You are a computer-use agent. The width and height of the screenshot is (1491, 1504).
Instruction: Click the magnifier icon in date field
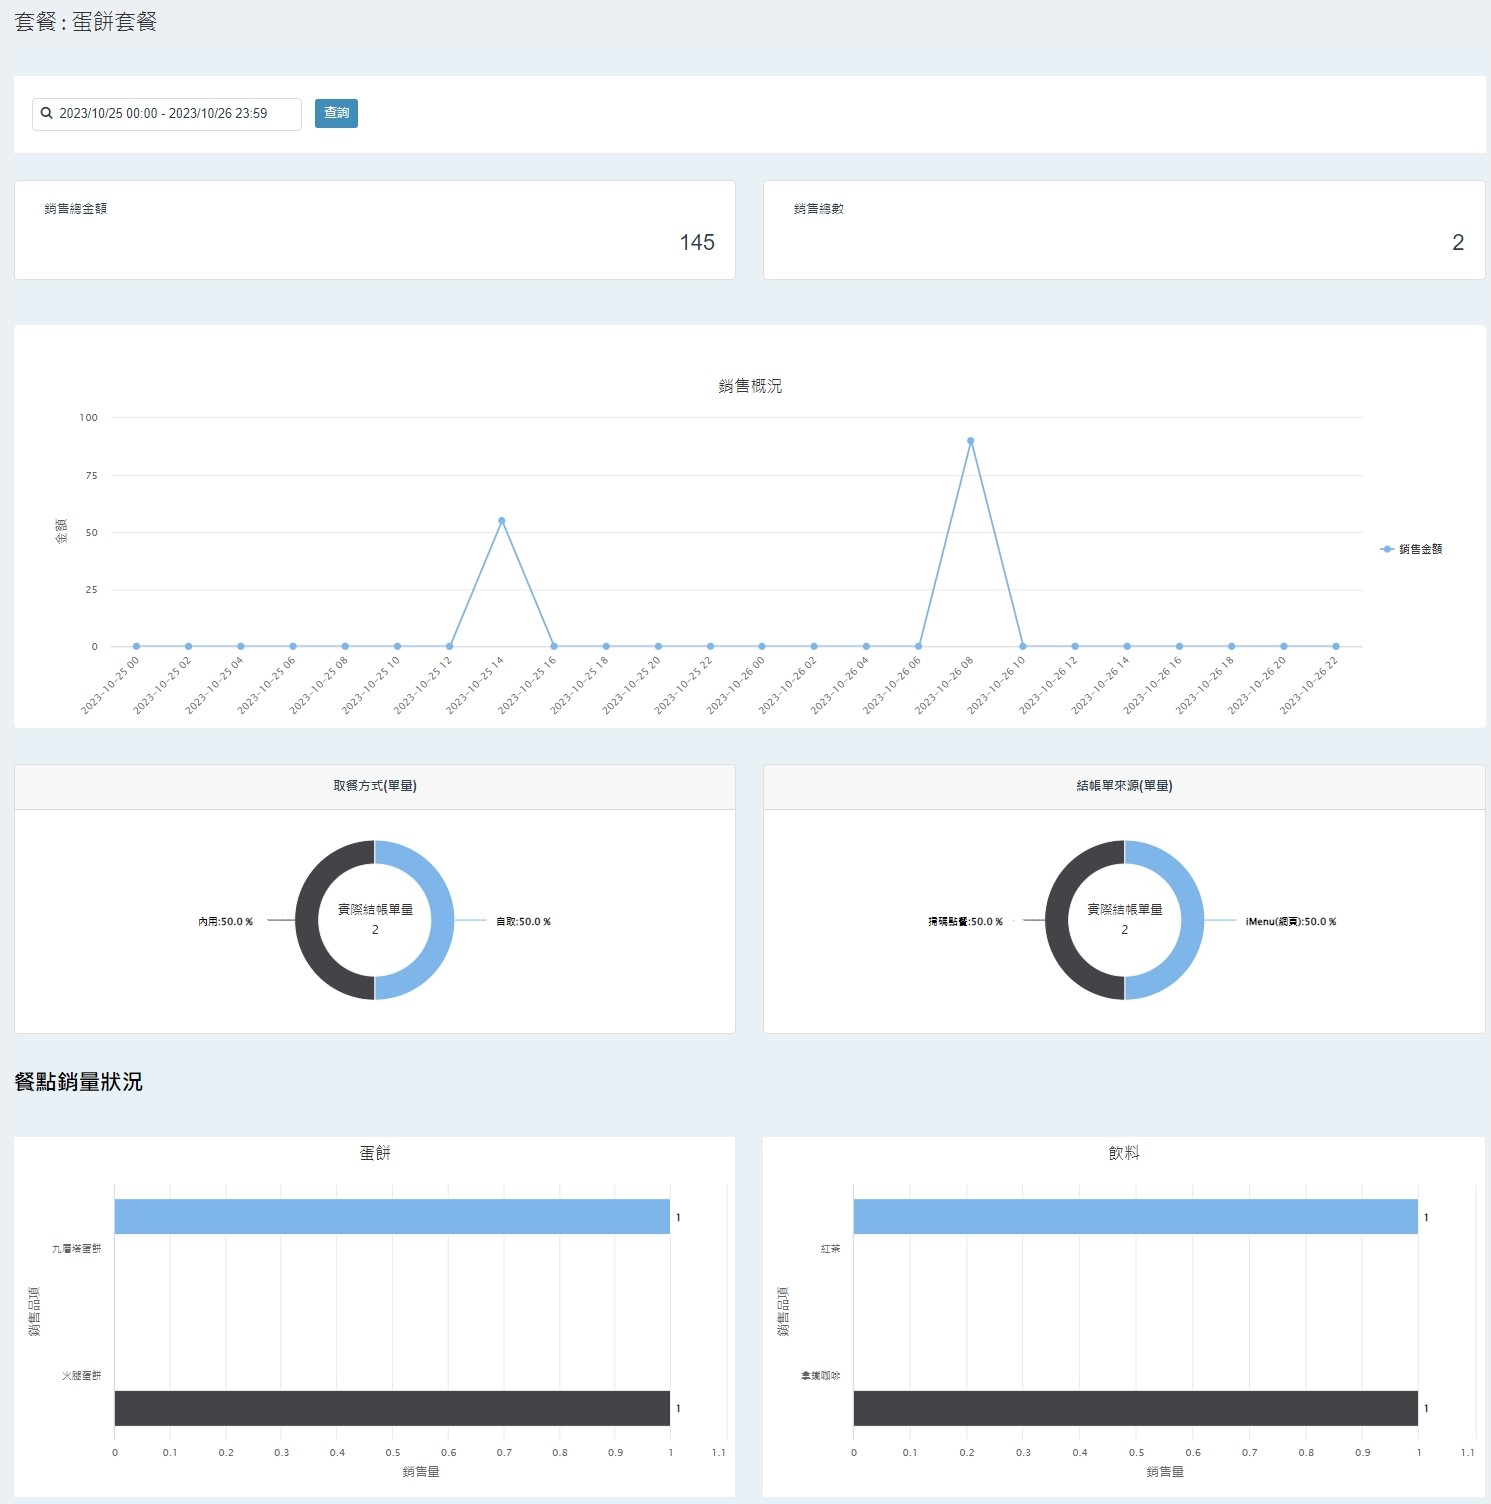46,113
